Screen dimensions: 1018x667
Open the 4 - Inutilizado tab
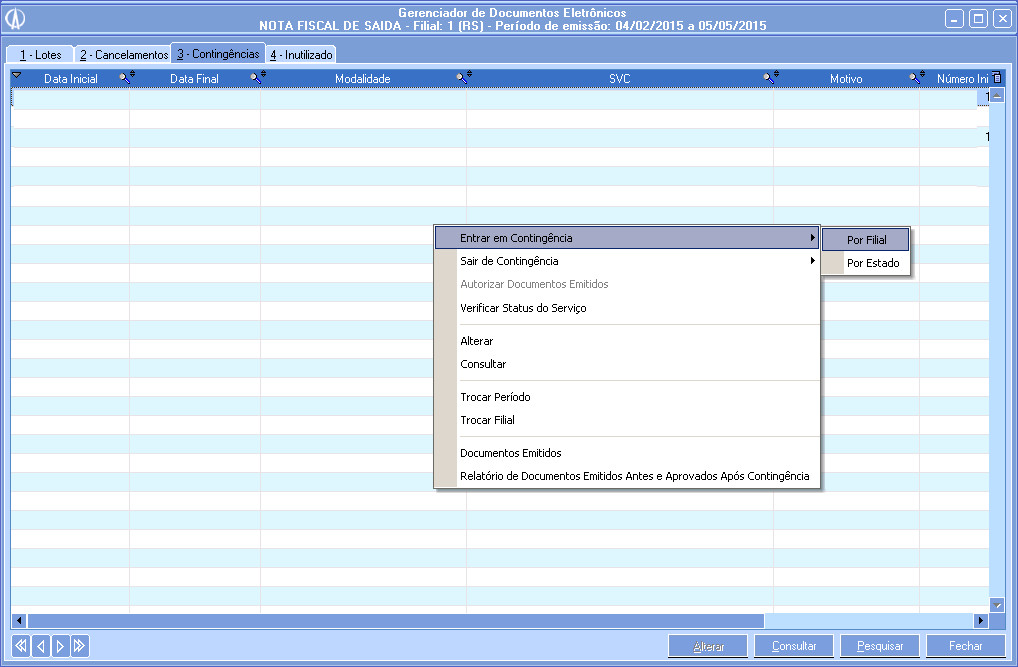(300, 55)
